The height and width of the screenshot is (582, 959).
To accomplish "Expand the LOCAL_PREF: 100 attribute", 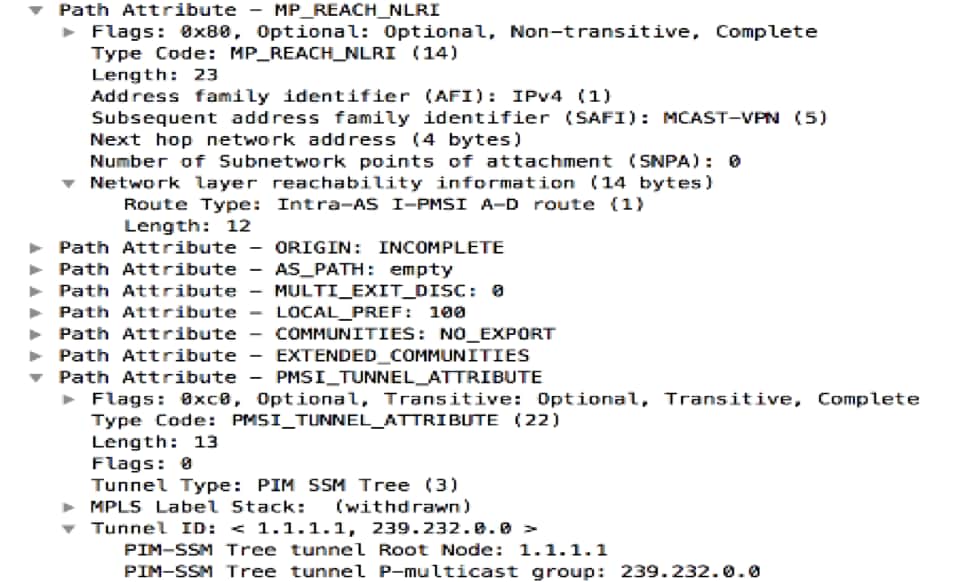I will pyautogui.click(x=37, y=313).
